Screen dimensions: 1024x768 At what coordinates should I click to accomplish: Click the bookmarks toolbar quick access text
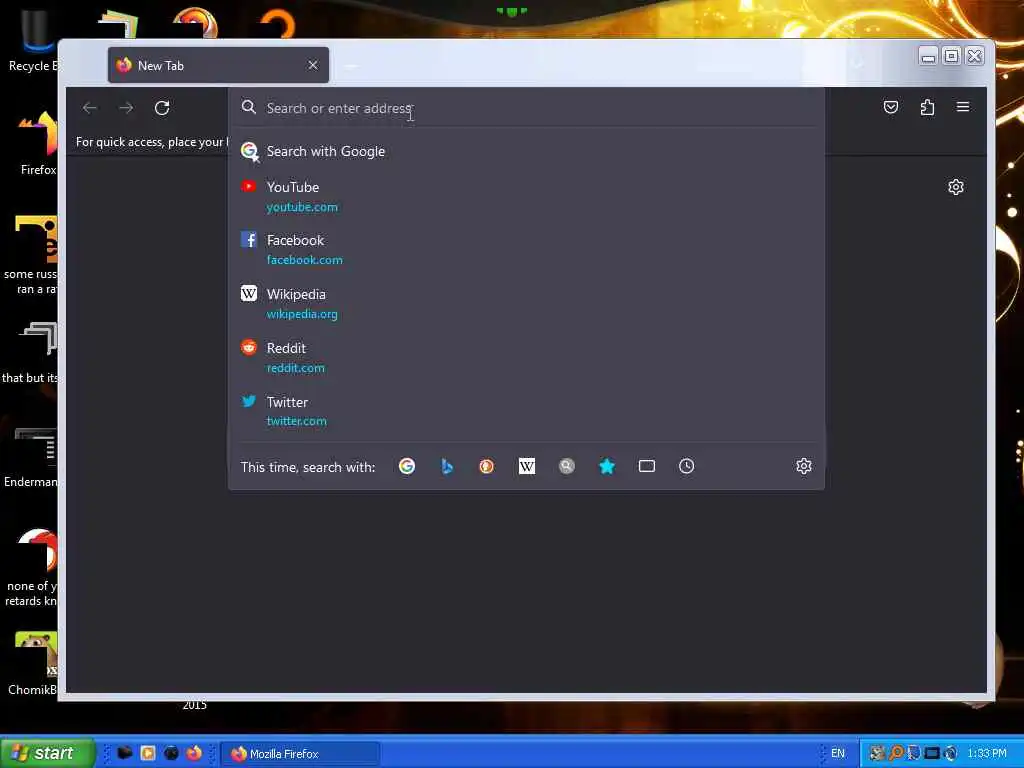pos(152,142)
